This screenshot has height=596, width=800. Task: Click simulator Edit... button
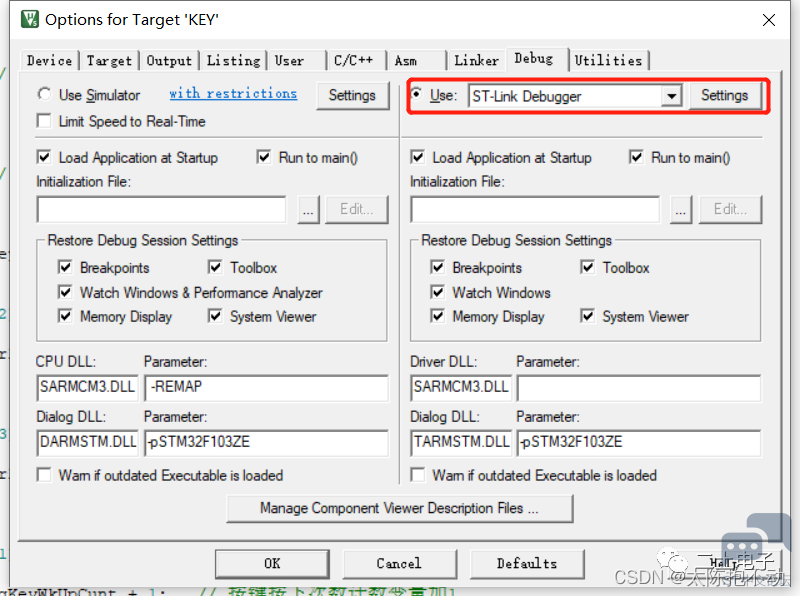click(357, 210)
